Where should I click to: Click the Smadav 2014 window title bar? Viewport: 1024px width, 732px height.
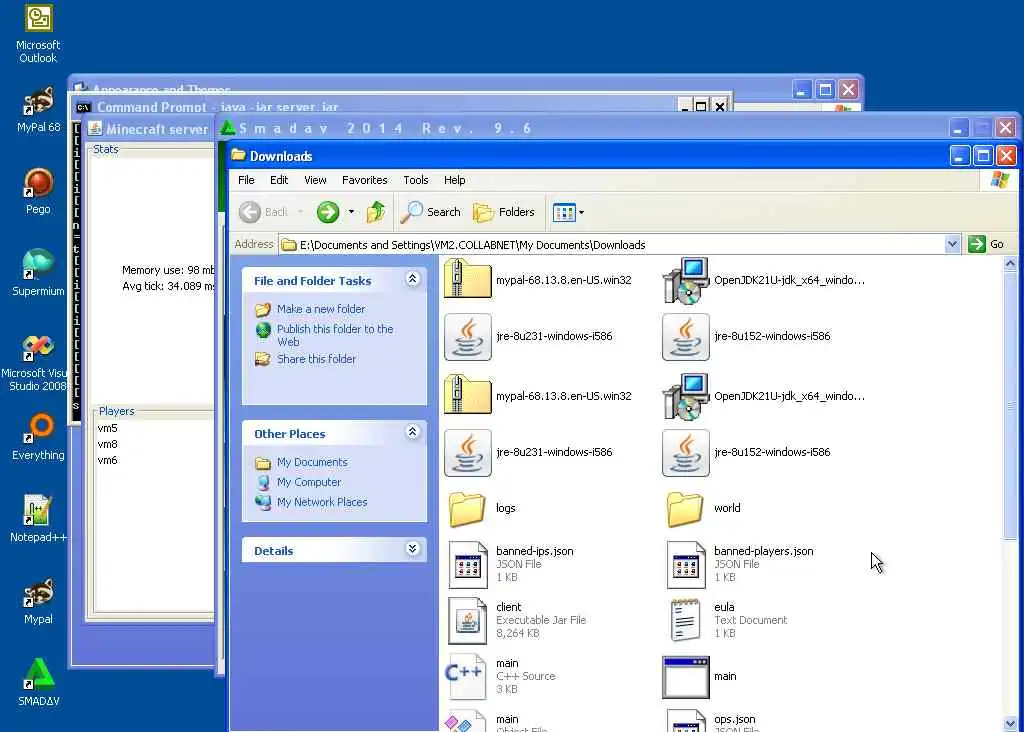click(588, 128)
